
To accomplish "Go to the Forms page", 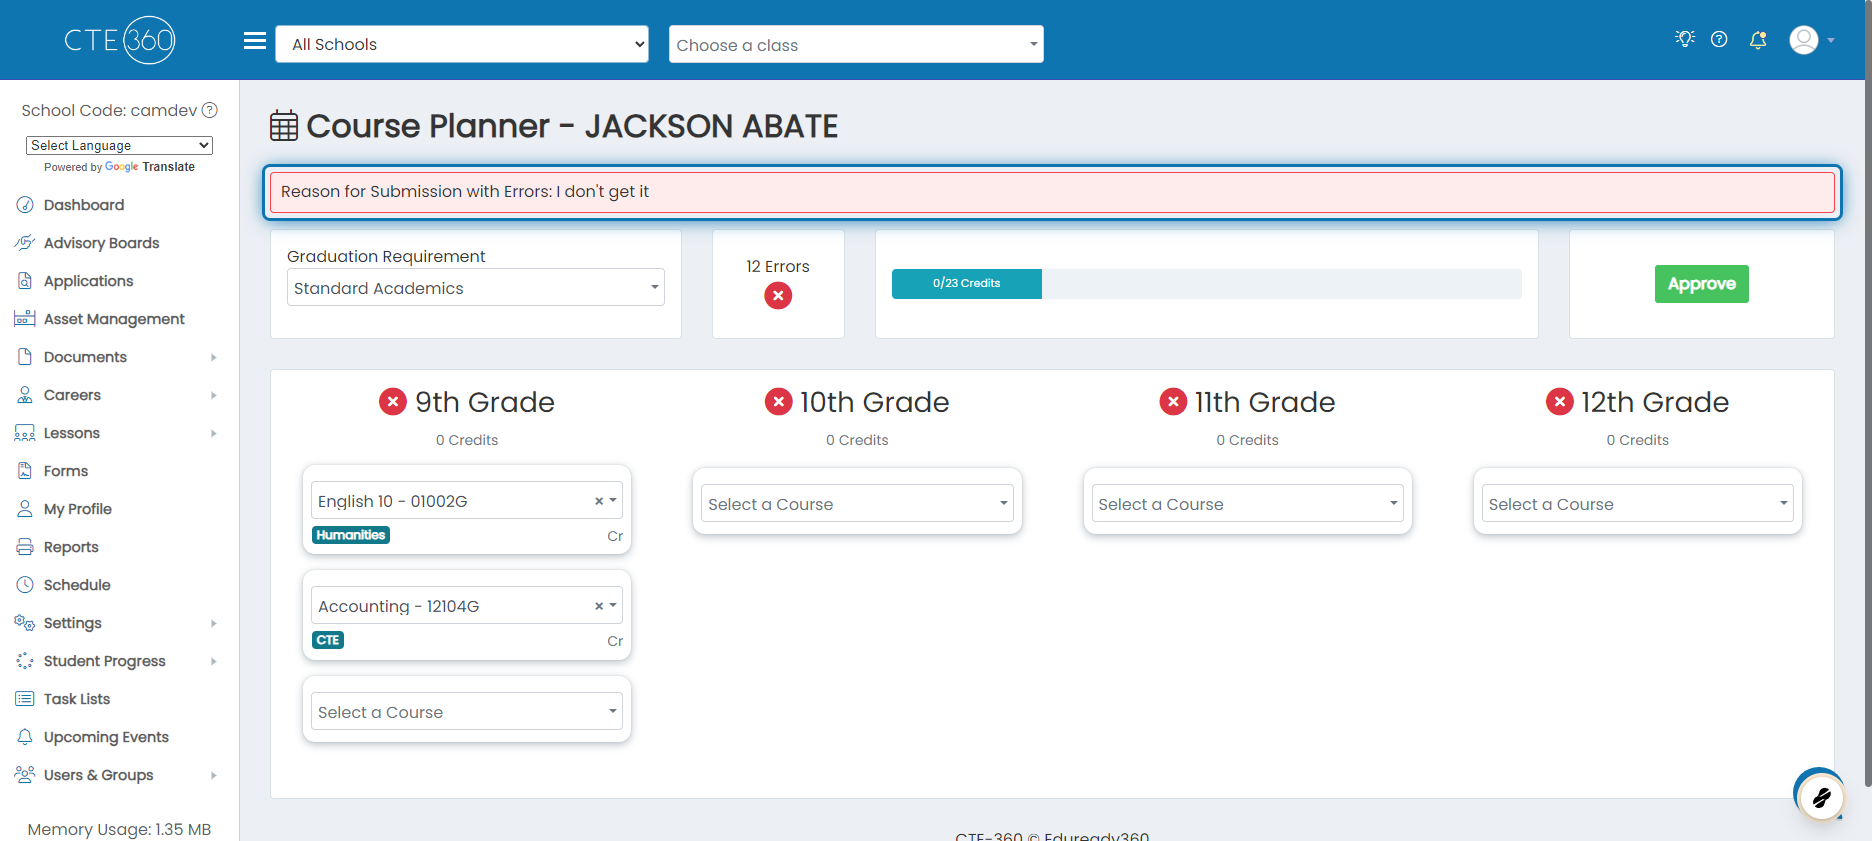I will click(66, 471).
